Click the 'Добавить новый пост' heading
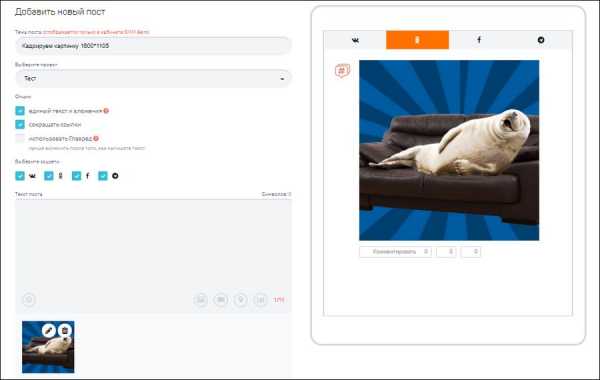The height and width of the screenshot is (380, 600). (60, 12)
